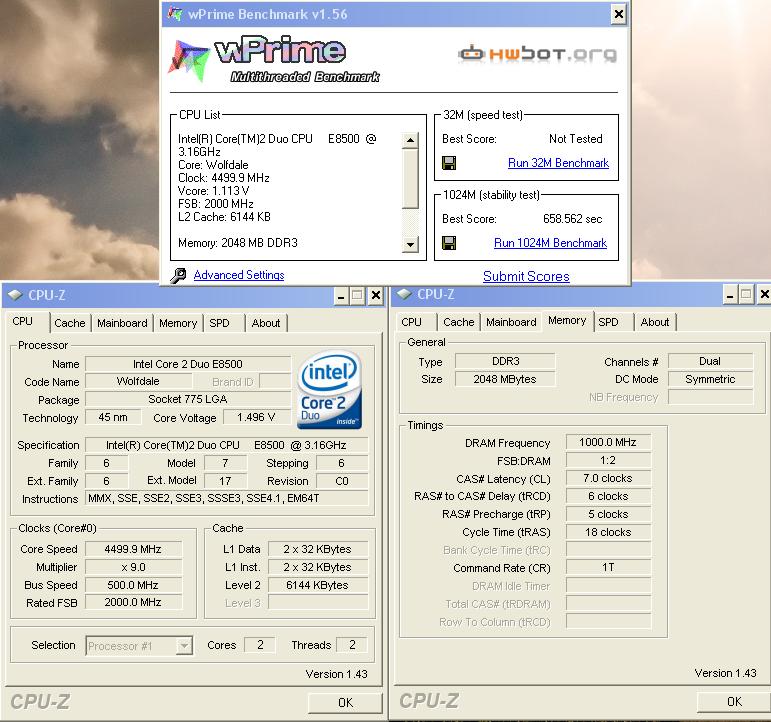This screenshot has width=771, height=722.
Task: Click the Cores count 2 field
Action: pyautogui.click(x=260, y=645)
